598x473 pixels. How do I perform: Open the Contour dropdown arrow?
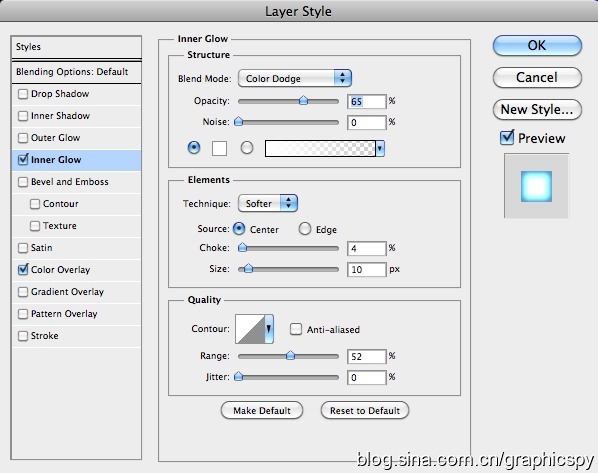pos(269,329)
